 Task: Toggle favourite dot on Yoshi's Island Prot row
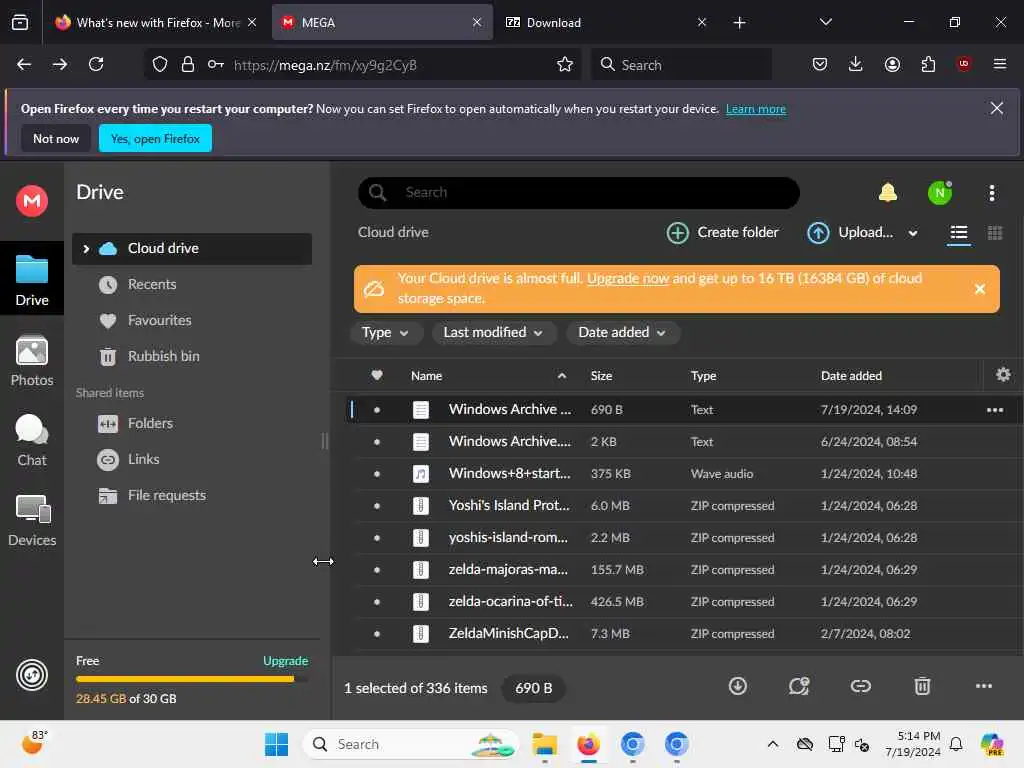(x=377, y=505)
